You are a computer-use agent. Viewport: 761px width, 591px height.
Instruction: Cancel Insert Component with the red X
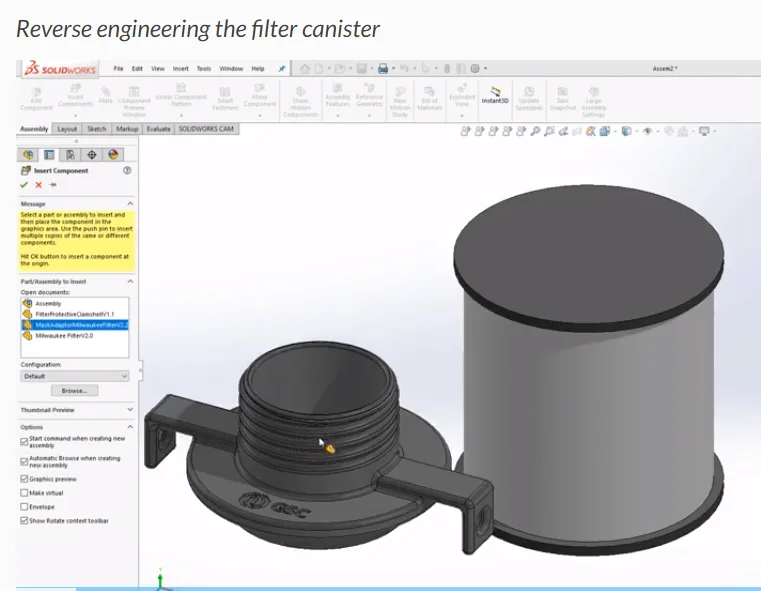pyautogui.click(x=39, y=185)
